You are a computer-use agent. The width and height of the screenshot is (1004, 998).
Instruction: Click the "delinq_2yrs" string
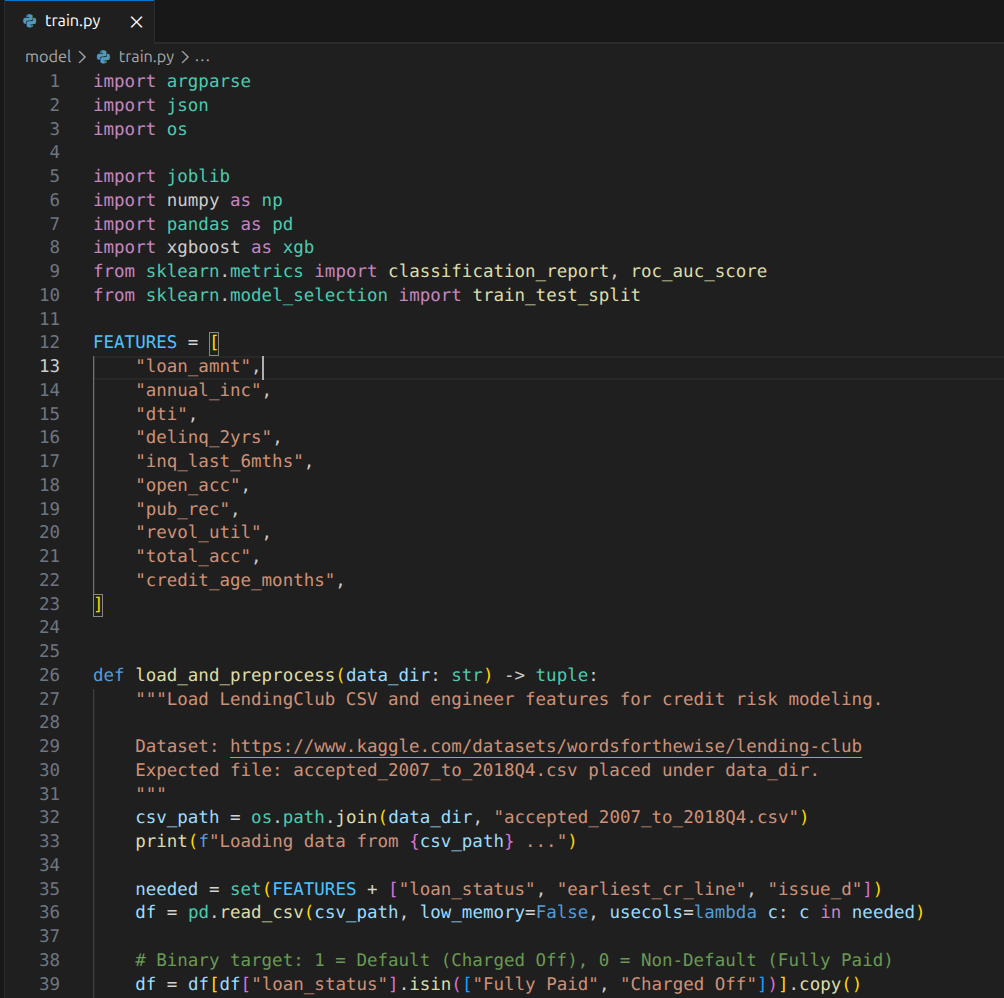click(x=203, y=437)
